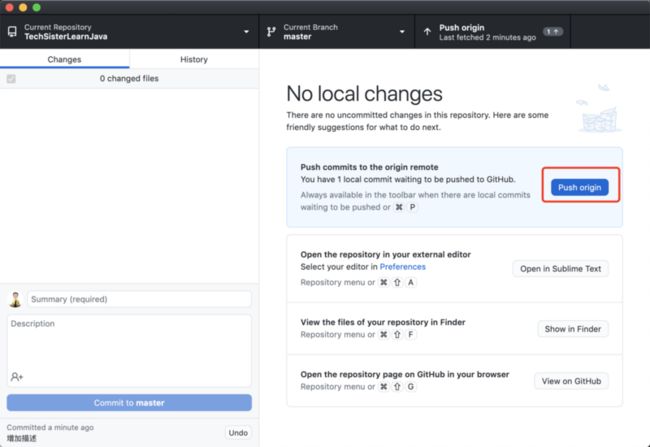This screenshot has width=650, height=447.
Task: Click View on GitHub button
Action: 571,381
